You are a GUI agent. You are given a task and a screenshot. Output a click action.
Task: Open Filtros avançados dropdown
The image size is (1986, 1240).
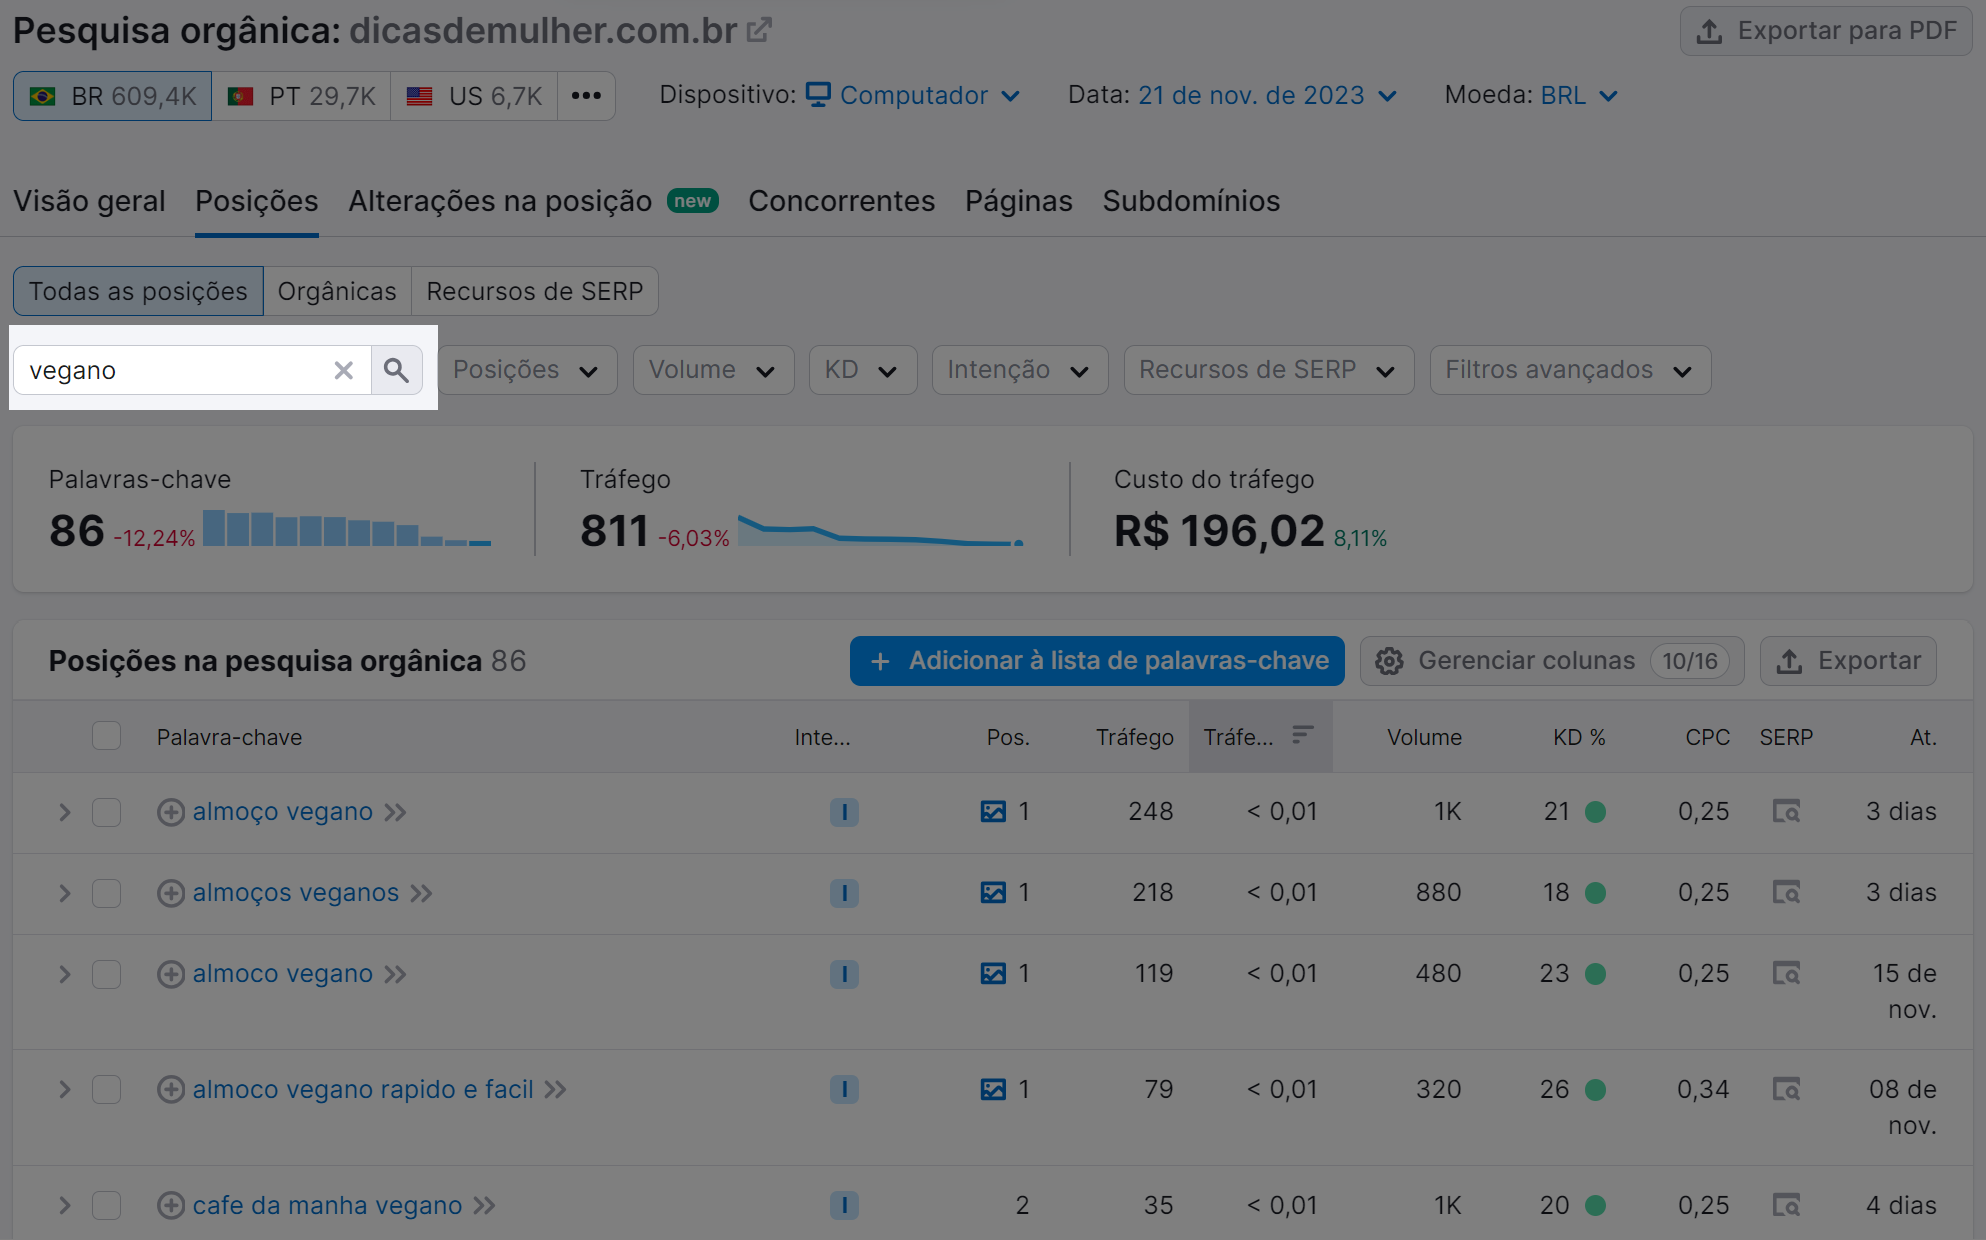coord(1570,370)
